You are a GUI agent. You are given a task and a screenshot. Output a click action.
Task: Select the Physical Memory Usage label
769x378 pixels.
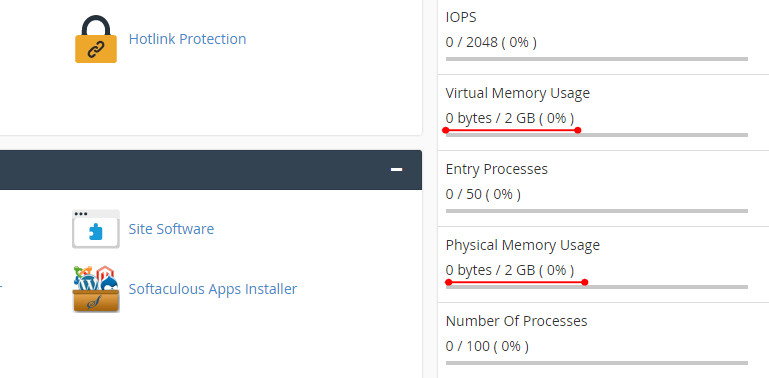(523, 245)
